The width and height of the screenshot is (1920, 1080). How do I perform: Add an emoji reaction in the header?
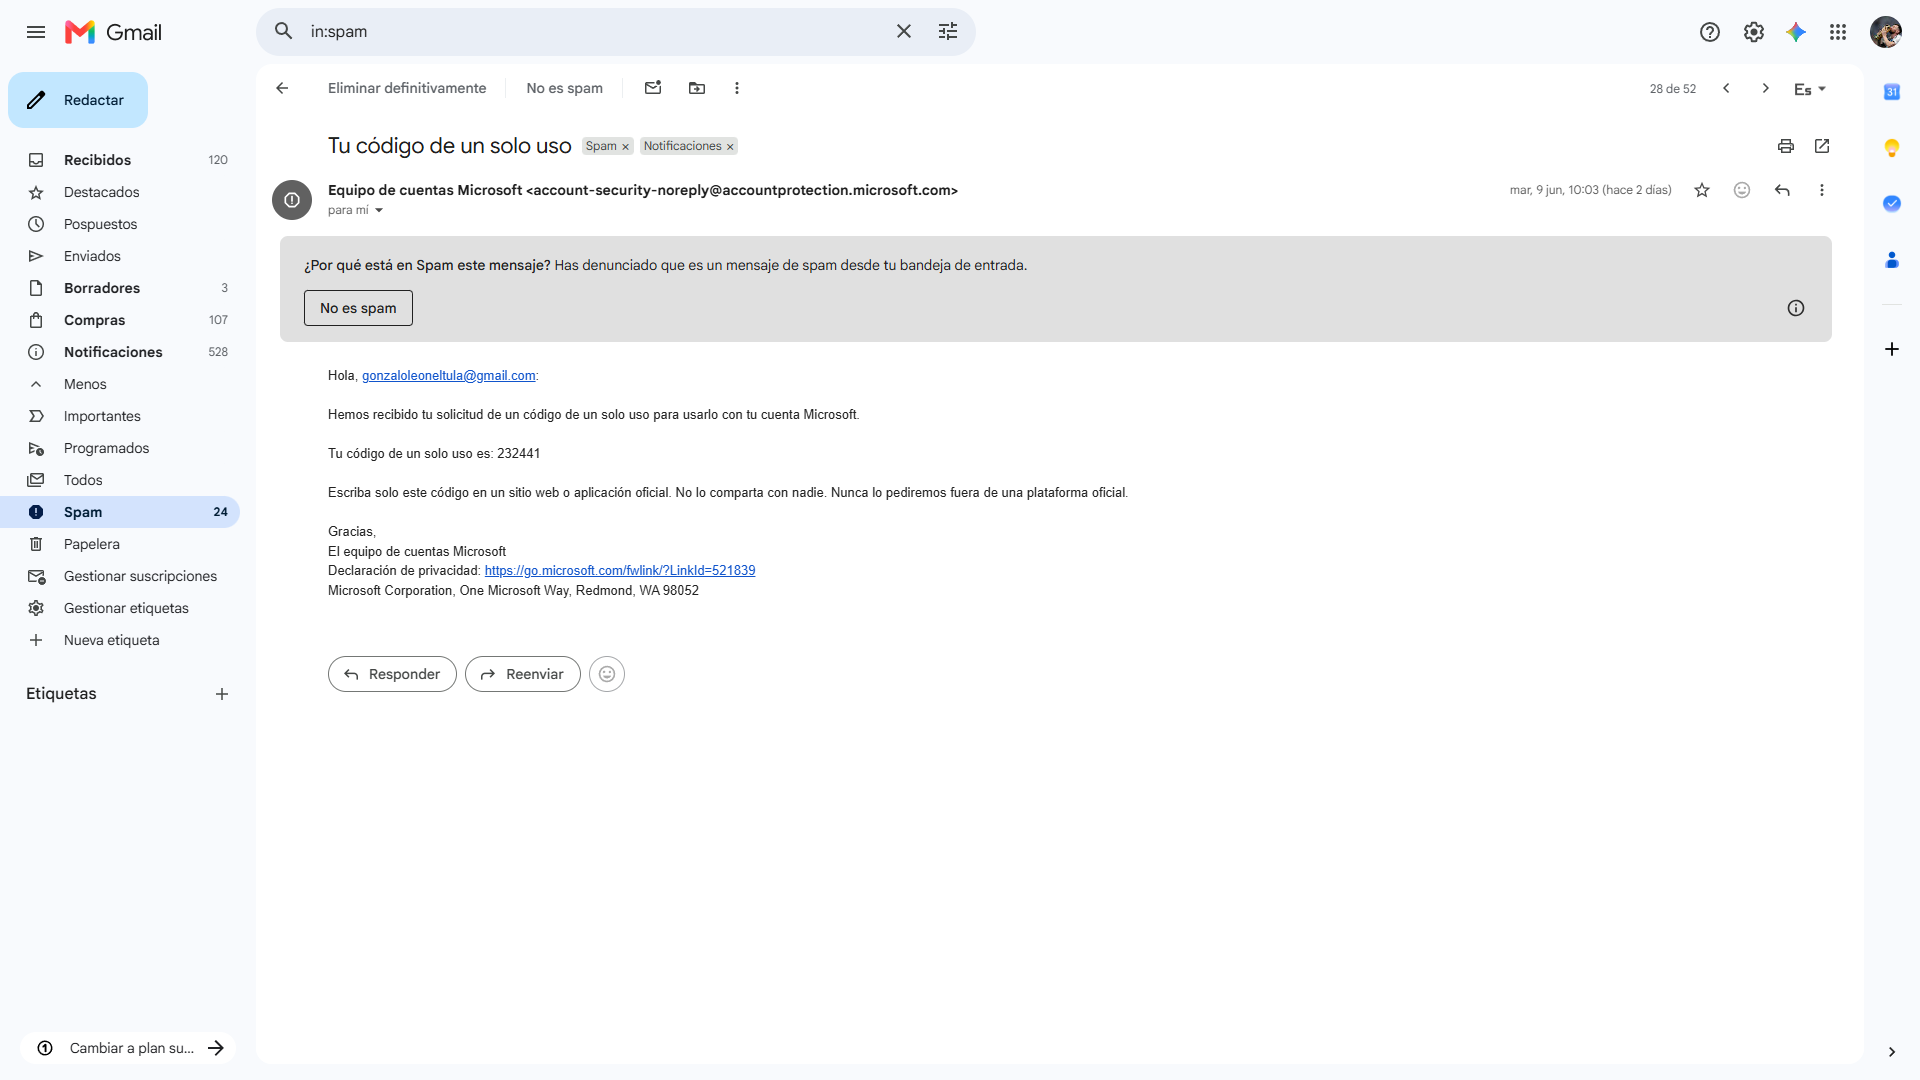coord(1742,190)
